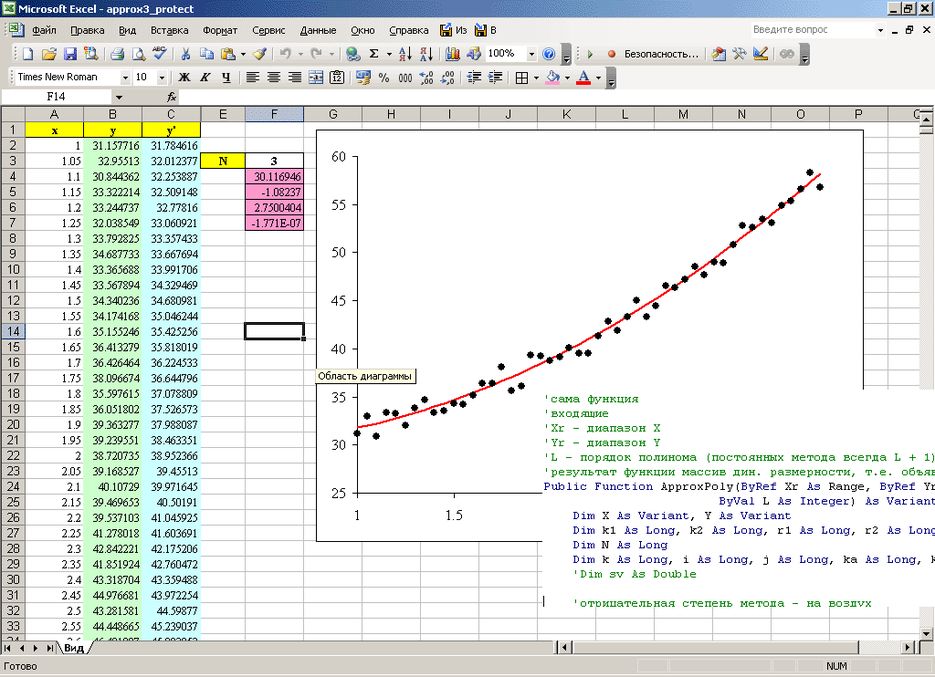Click the Copy icon

[x=206, y=54]
